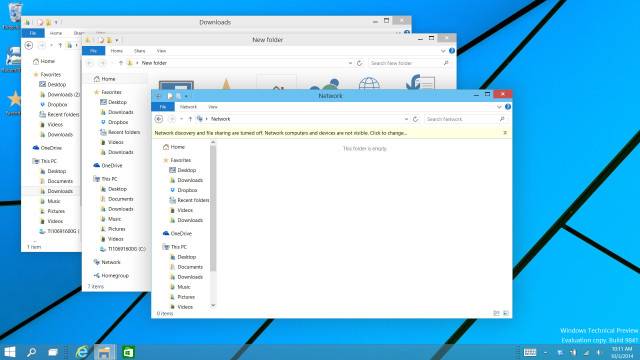Select This PC in Downloads window sidebar
This screenshot has height=360, width=640.
tap(44, 161)
